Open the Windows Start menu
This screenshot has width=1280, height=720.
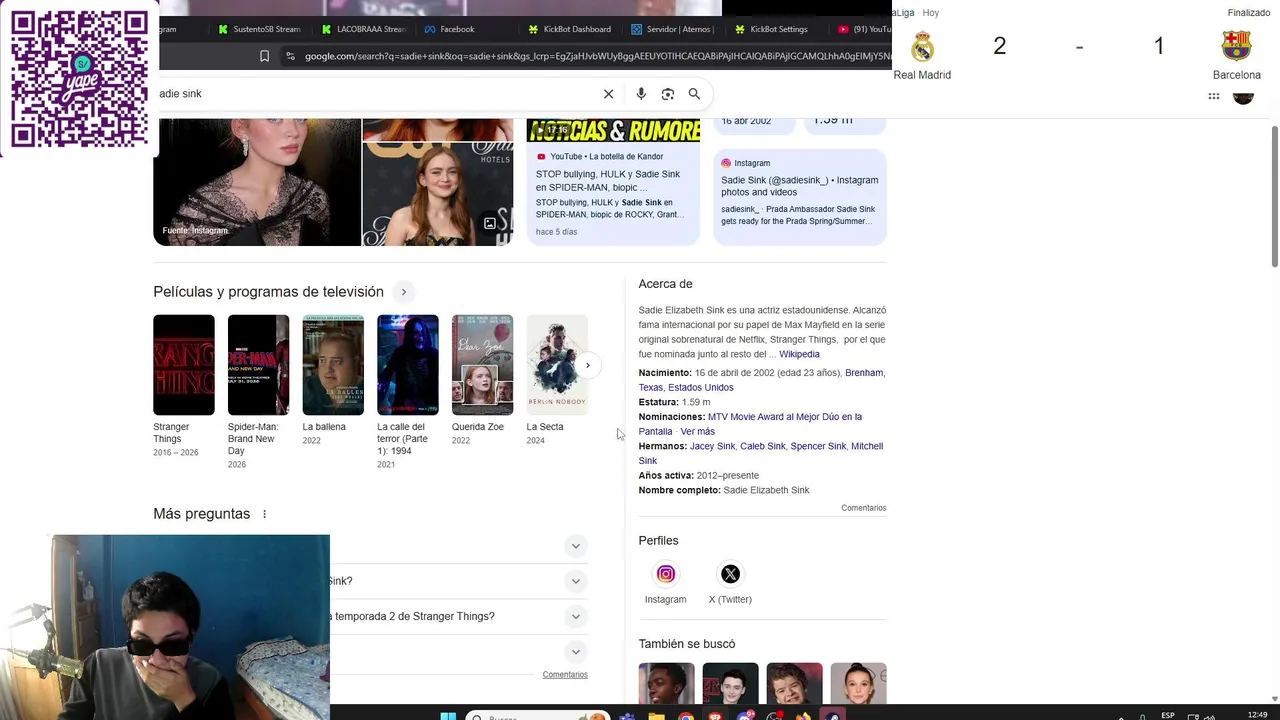(449, 716)
